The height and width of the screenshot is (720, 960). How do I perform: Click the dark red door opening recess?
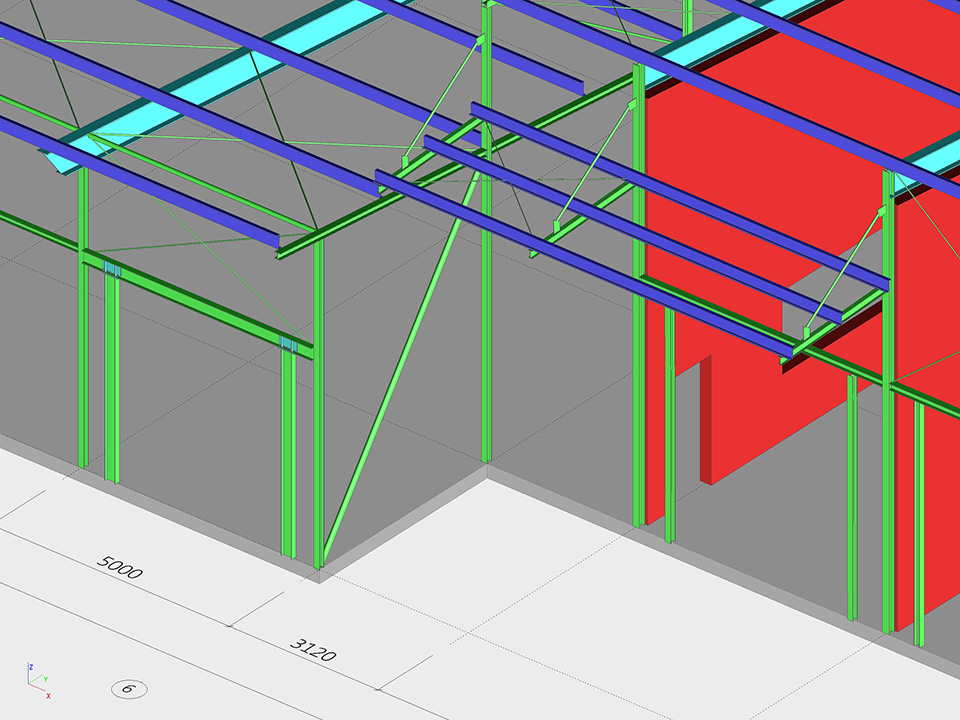706,420
